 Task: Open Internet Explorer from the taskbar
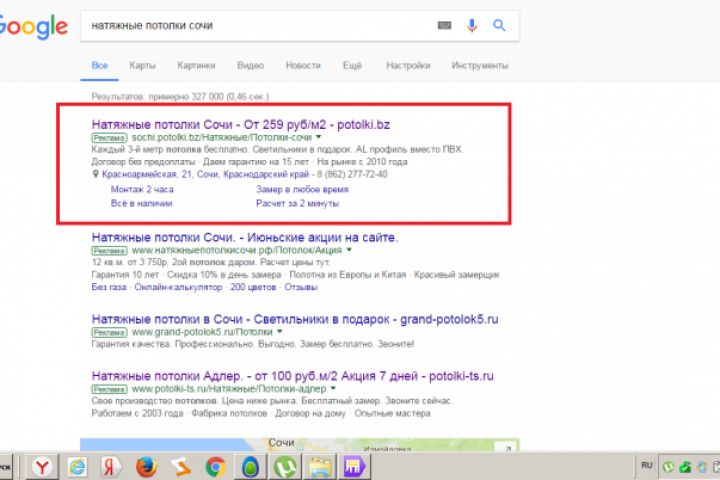tap(78, 467)
